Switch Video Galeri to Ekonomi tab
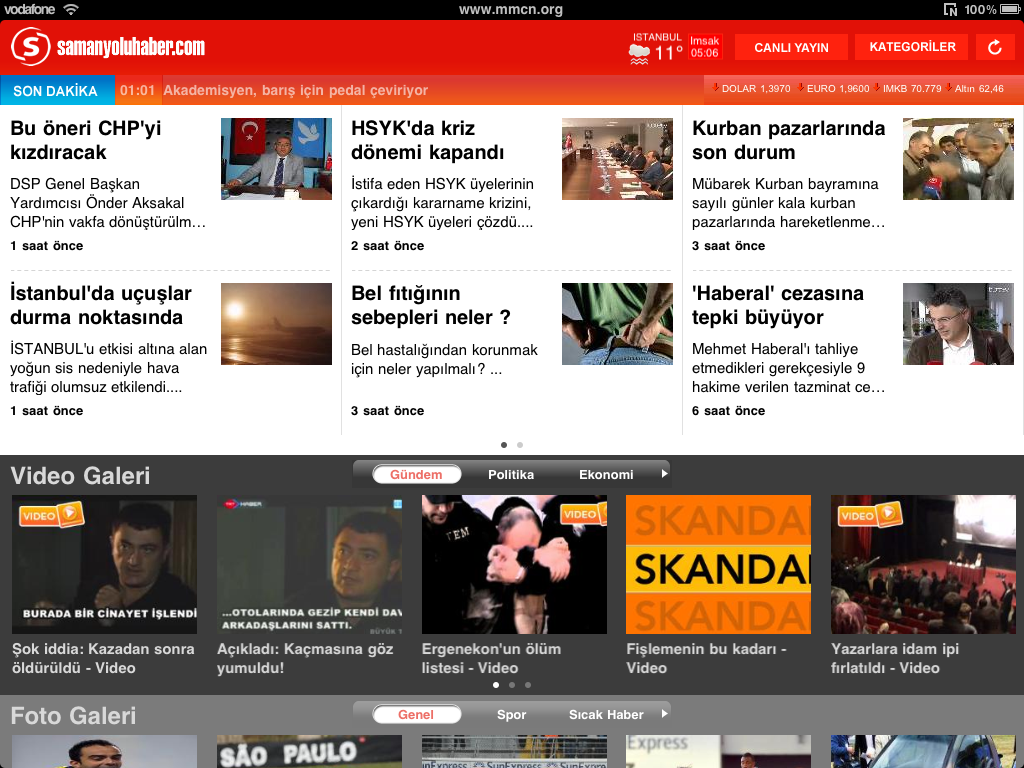The width and height of the screenshot is (1024, 768). [606, 475]
